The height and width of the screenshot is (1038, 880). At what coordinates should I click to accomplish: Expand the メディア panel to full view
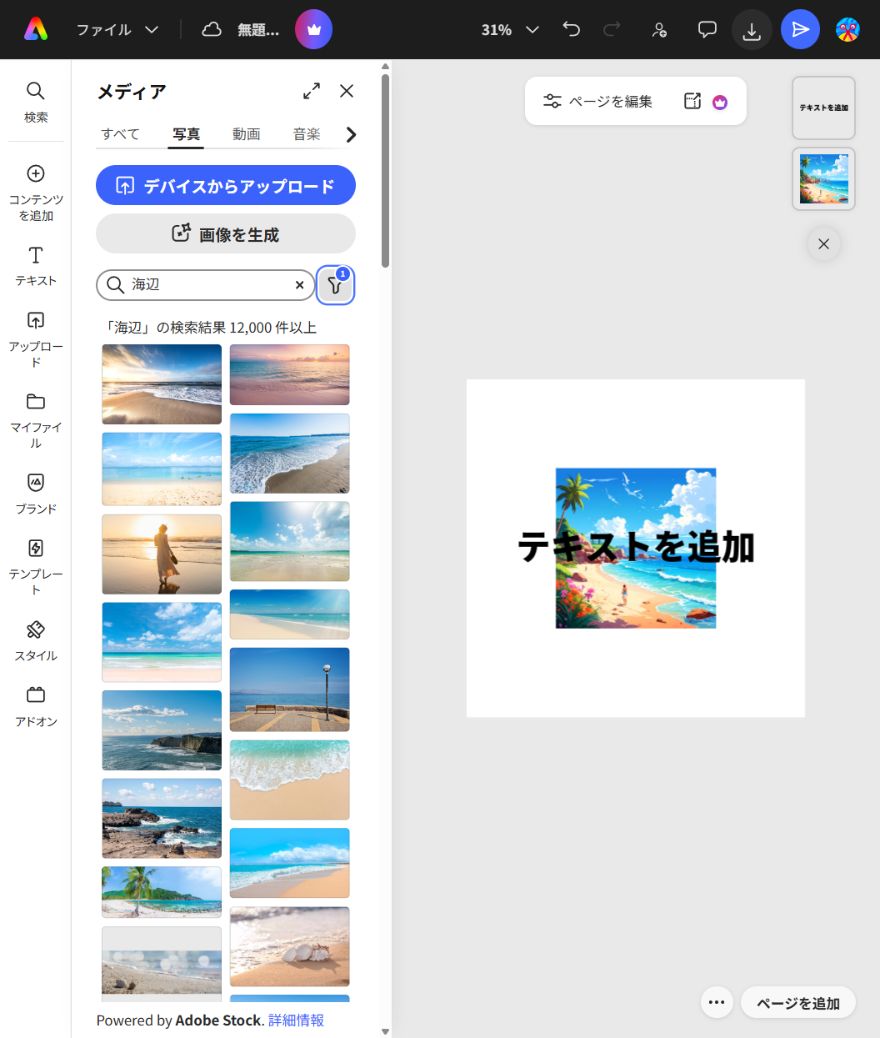coord(311,91)
